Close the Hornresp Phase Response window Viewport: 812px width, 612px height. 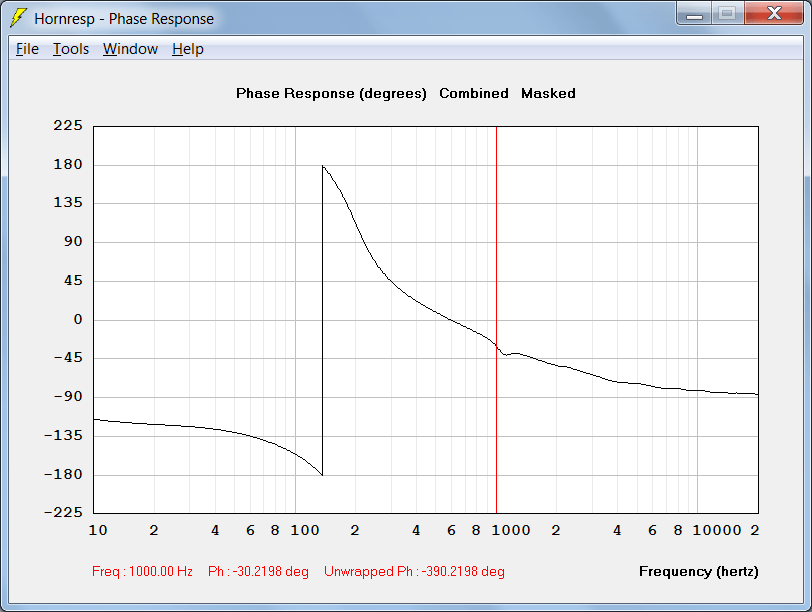pyautogui.click(x=774, y=13)
